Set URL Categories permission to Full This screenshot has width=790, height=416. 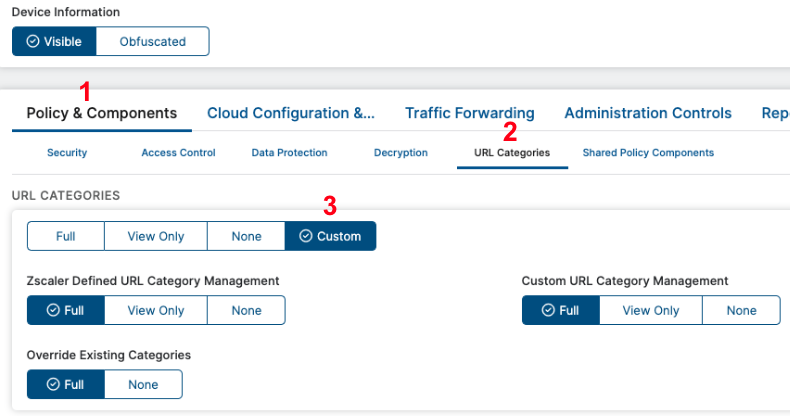coord(65,236)
